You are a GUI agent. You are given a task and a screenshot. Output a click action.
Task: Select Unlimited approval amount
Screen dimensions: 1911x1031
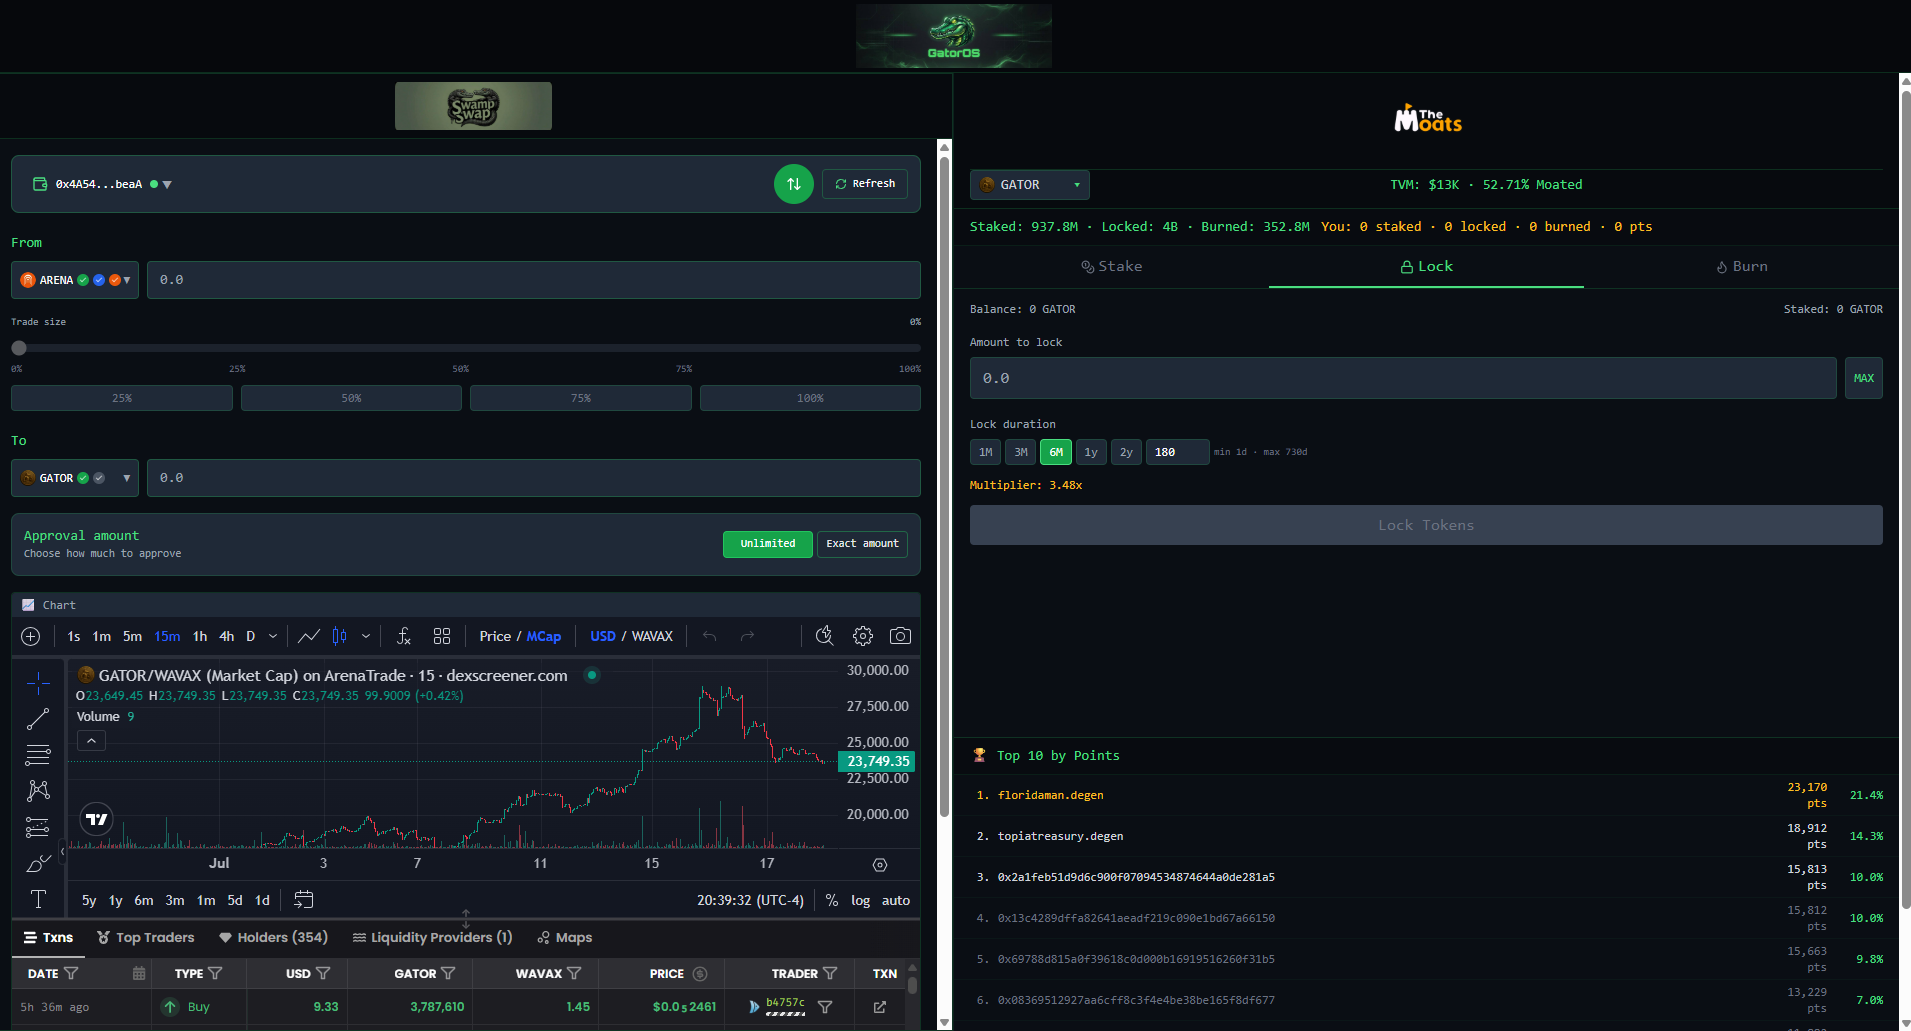tap(768, 544)
